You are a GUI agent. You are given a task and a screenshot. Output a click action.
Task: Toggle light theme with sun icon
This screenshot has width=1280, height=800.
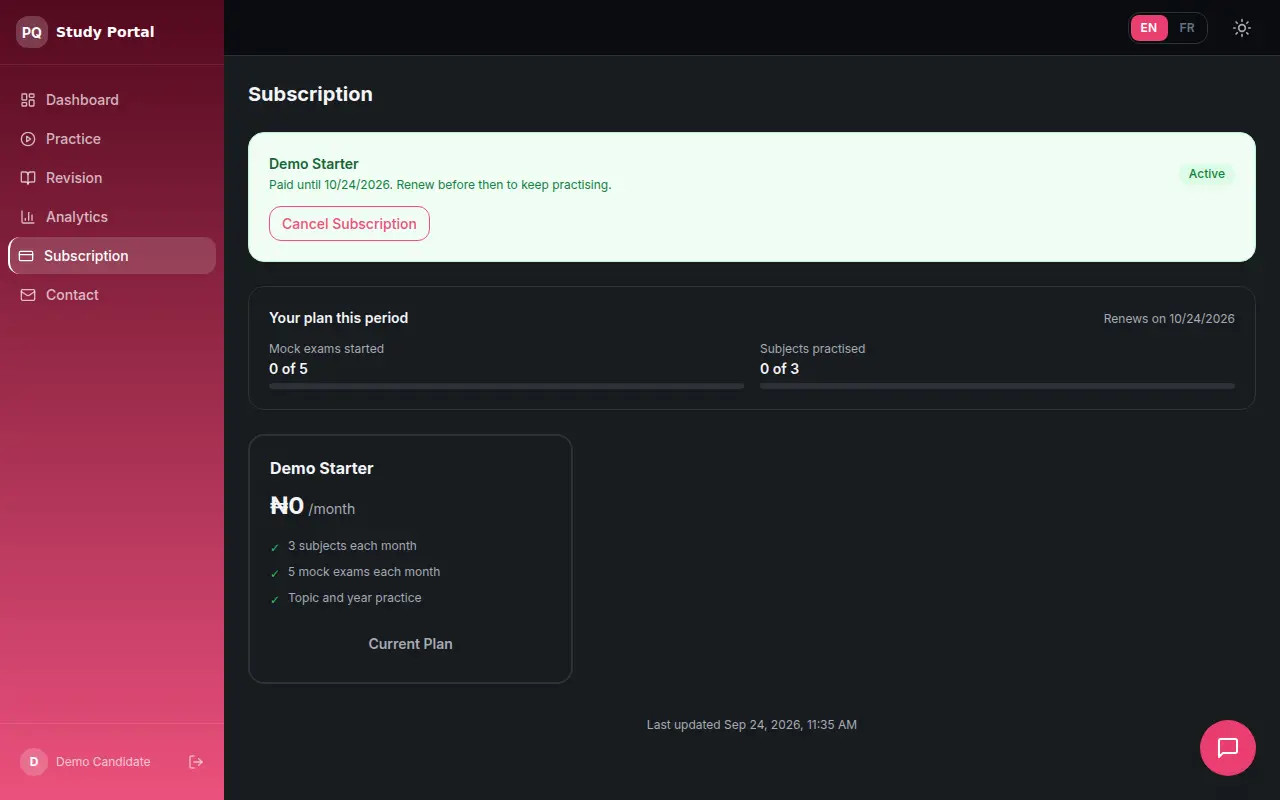click(1242, 28)
